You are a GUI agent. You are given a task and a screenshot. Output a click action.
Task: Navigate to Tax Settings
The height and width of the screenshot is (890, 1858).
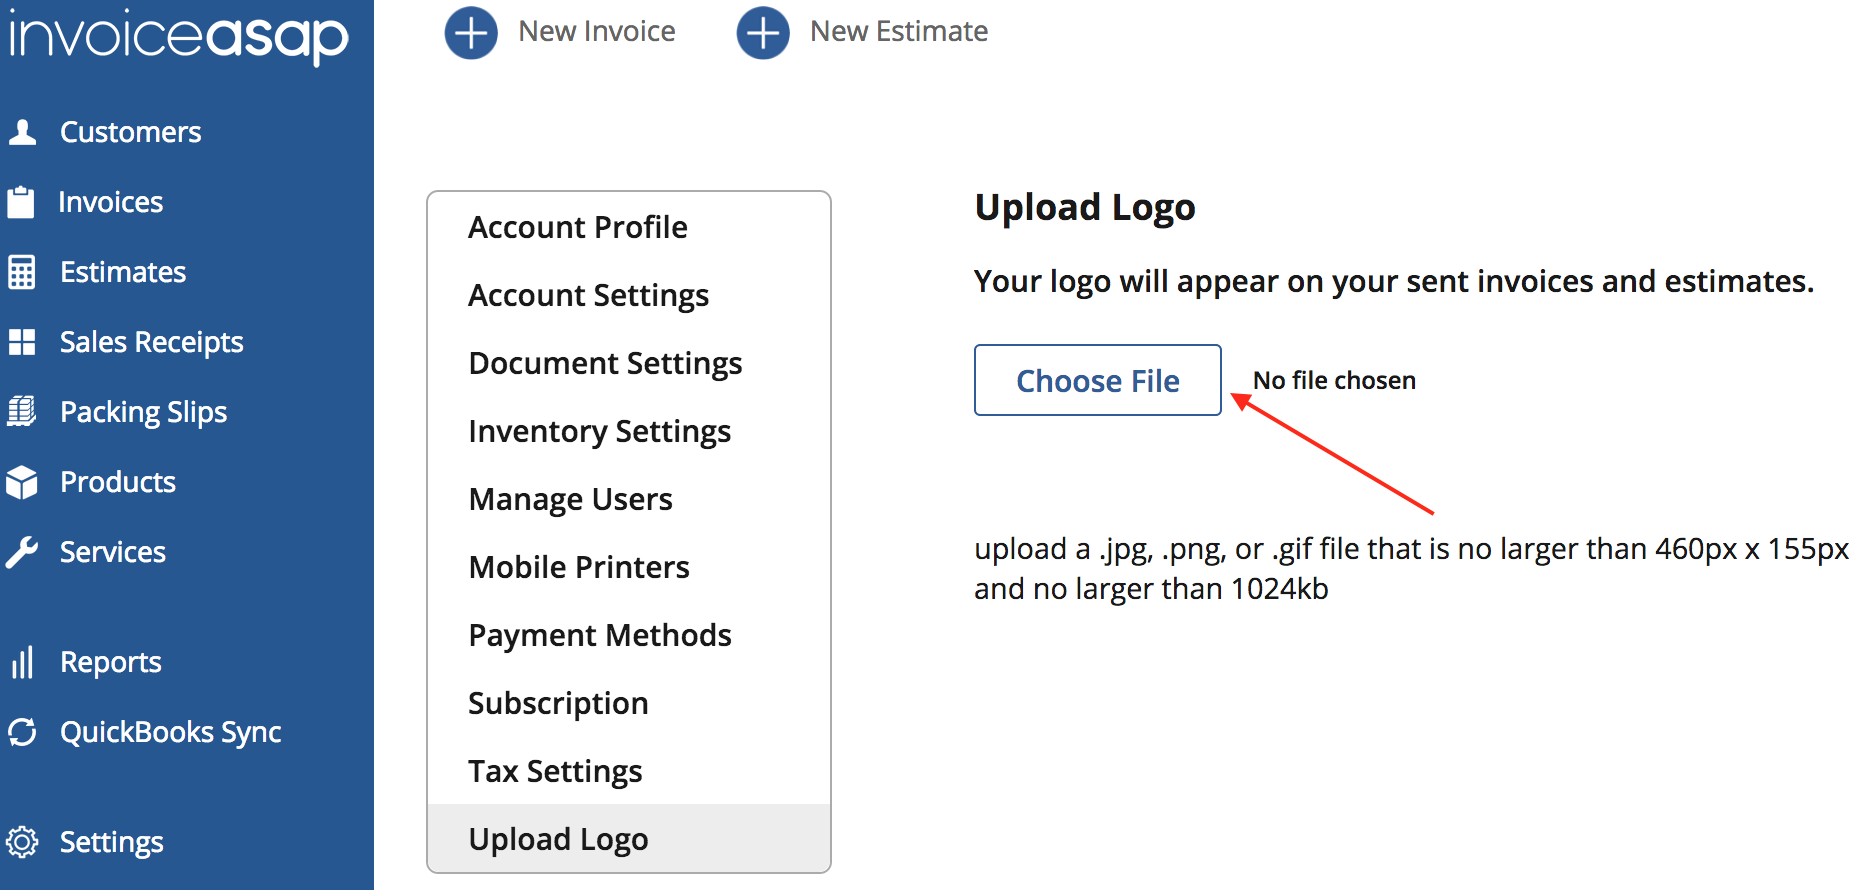555,771
